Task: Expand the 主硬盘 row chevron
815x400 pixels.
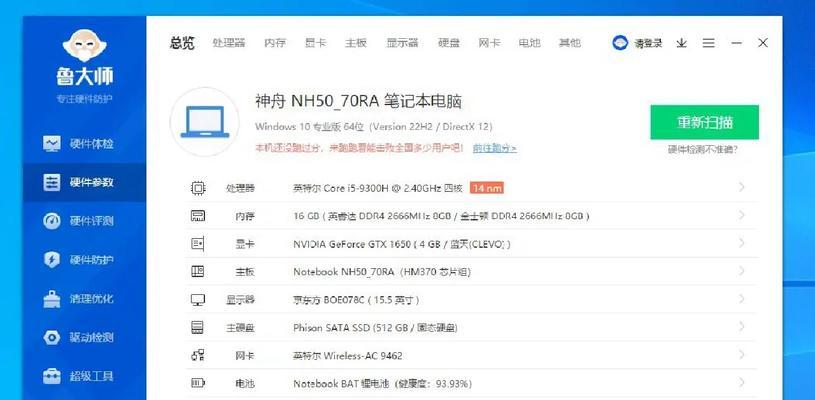Action: [742, 327]
